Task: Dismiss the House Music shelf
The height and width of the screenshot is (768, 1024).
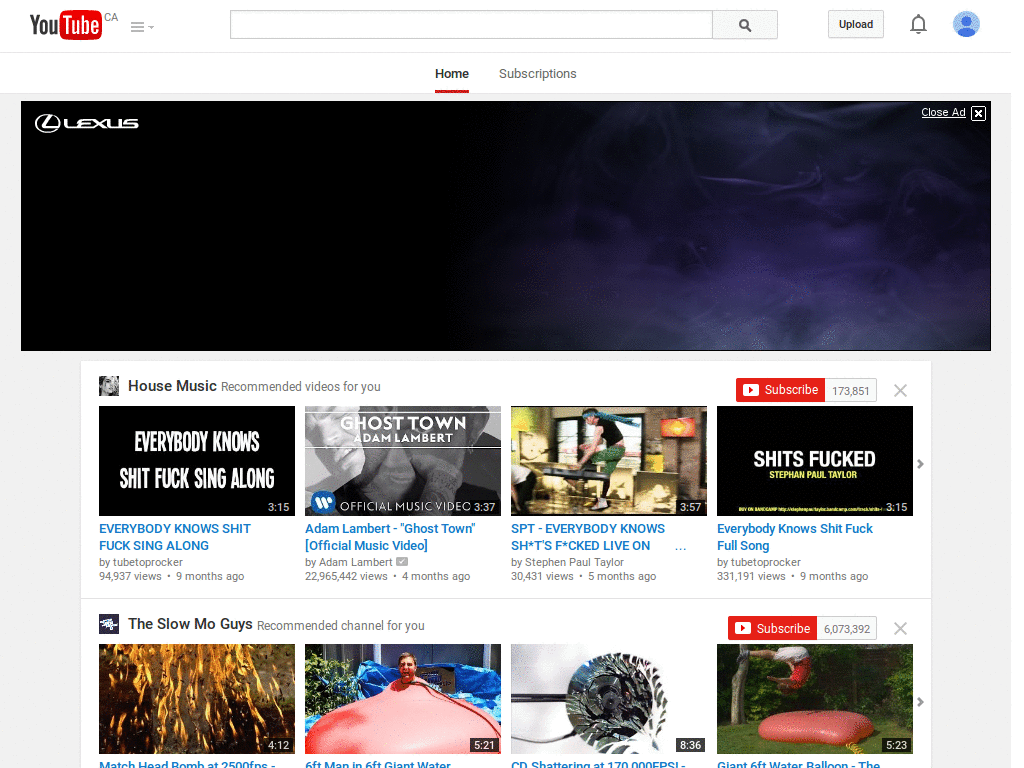Action: click(900, 391)
